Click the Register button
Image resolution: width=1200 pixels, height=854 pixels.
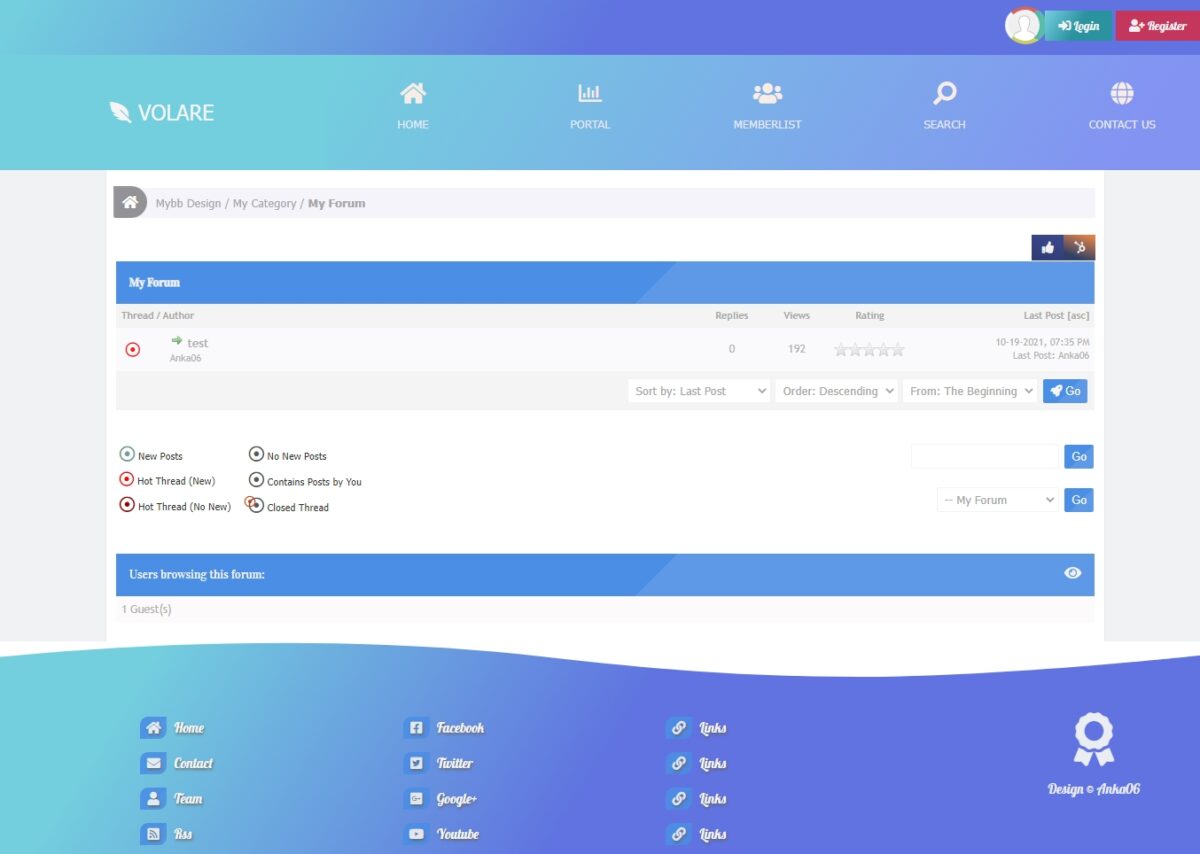coord(1157,25)
